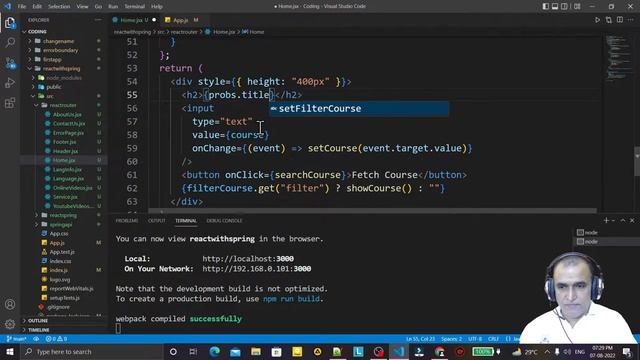640x360 pixels.
Task: Open Chrome from the taskbar
Action: click(x=440, y=351)
